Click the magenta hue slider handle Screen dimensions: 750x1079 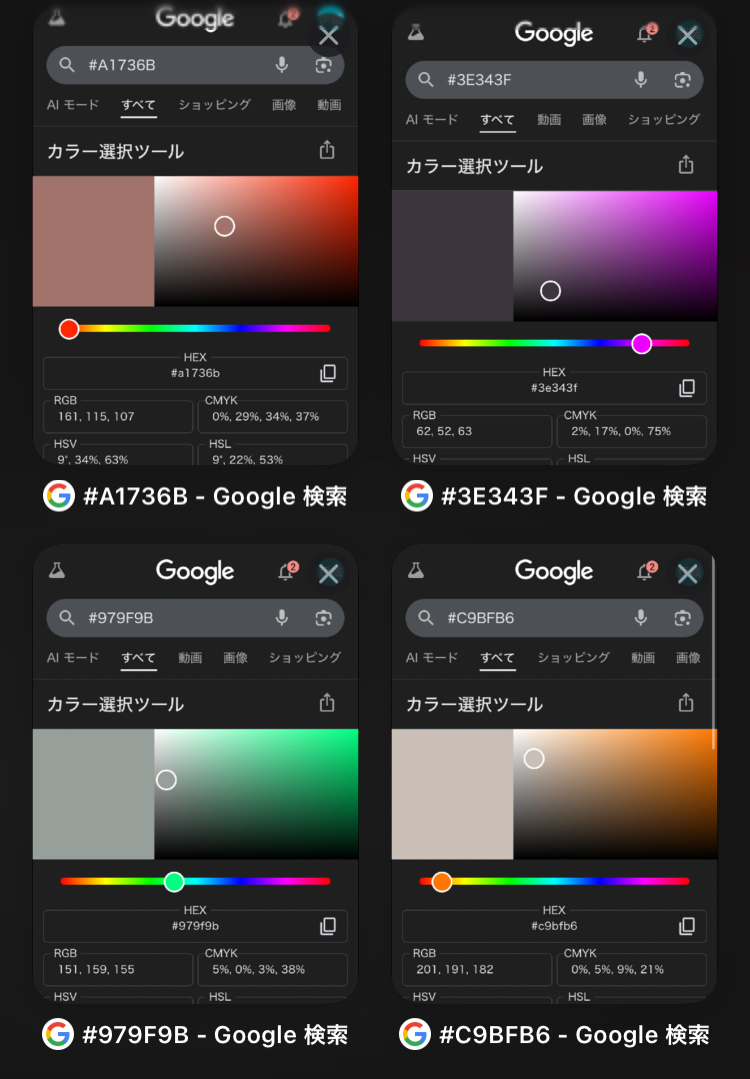coord(642,343)
